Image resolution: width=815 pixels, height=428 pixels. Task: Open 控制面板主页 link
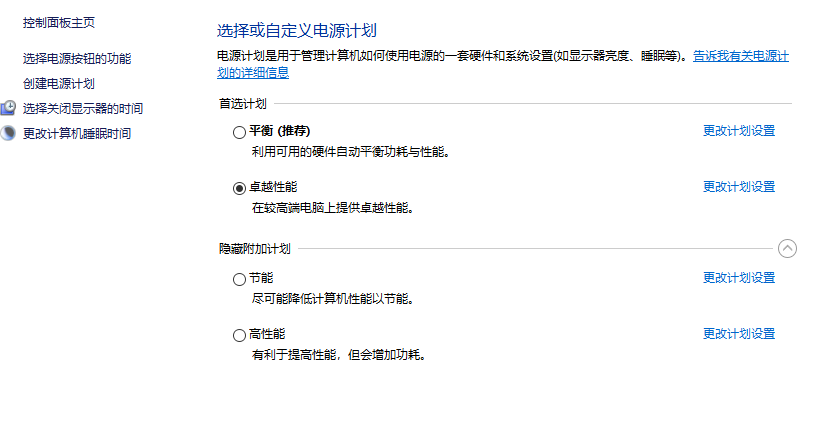[60, 22]
